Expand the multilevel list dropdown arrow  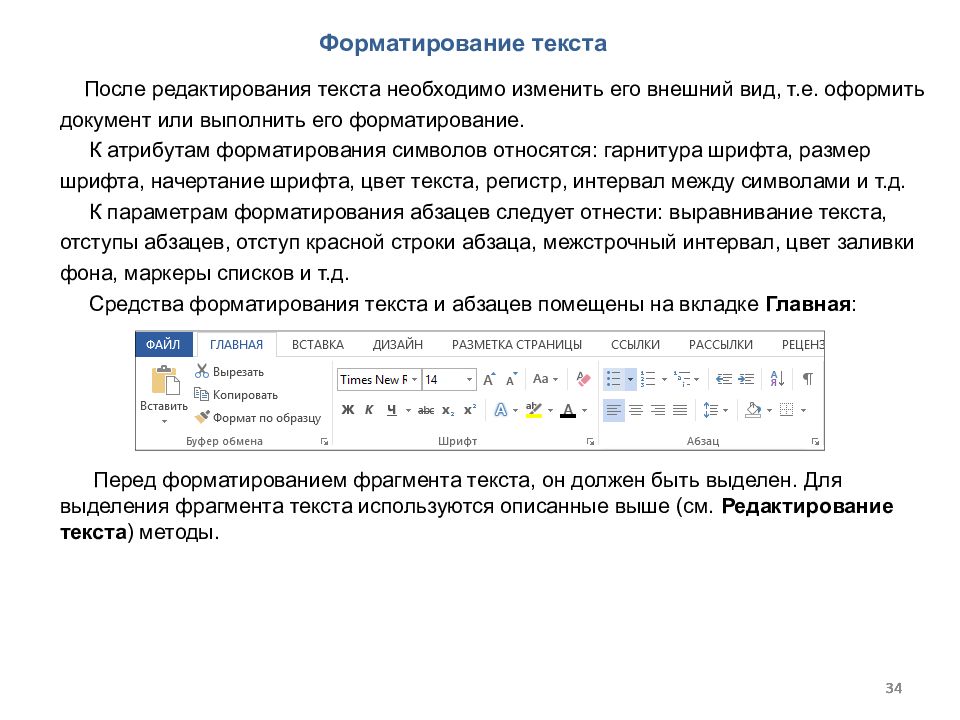pos(697,380)
